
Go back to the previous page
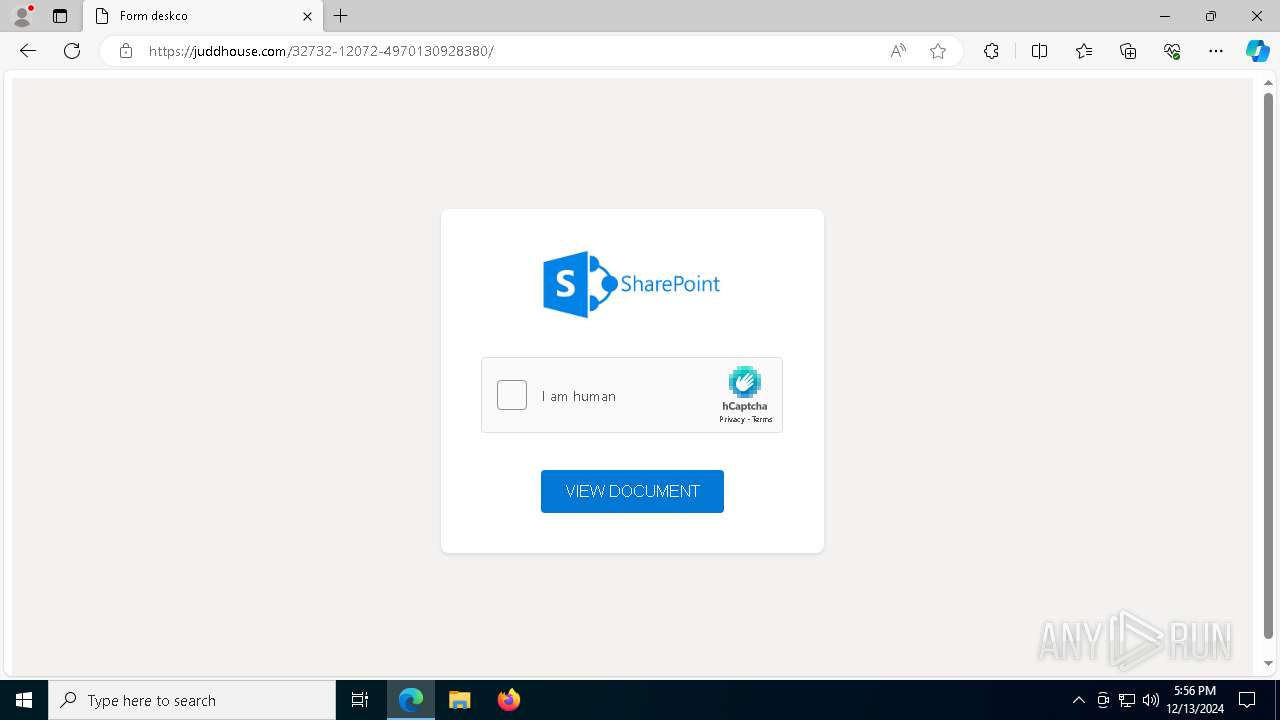tap(28, 51)
